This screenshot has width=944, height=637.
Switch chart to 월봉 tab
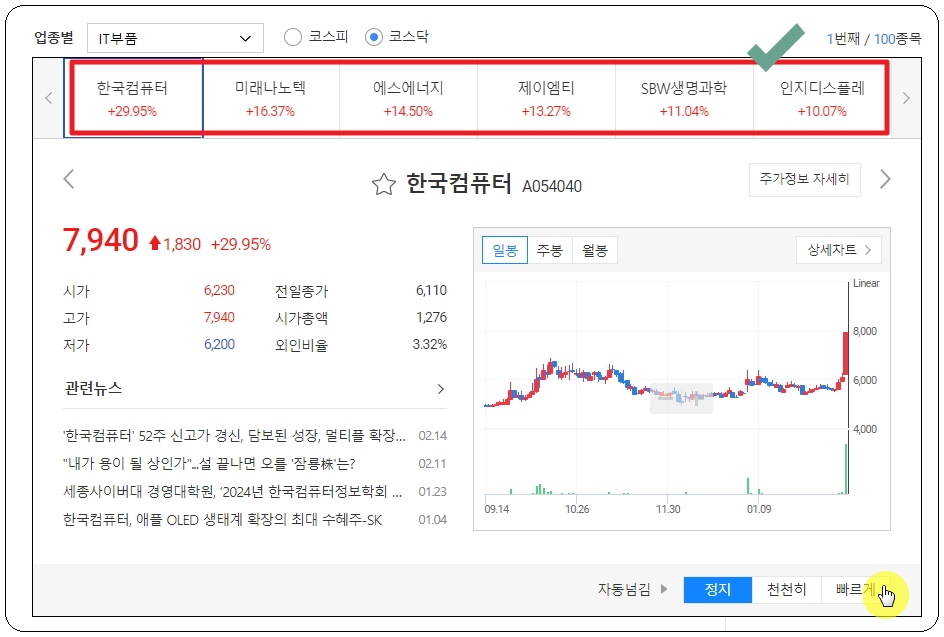tap(595, 250)
